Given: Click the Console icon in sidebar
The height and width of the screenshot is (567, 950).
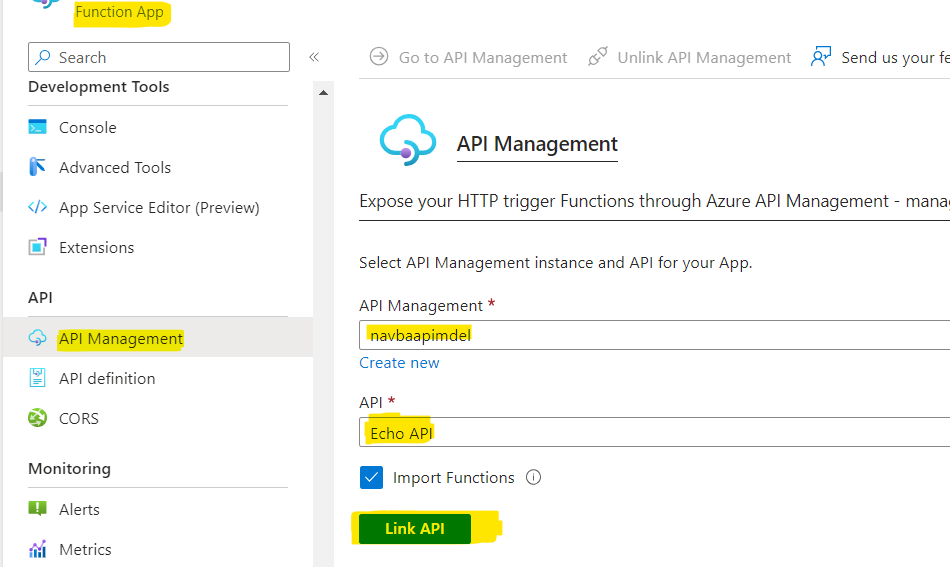Looking at the screenshot, I should tap(38, 127).
